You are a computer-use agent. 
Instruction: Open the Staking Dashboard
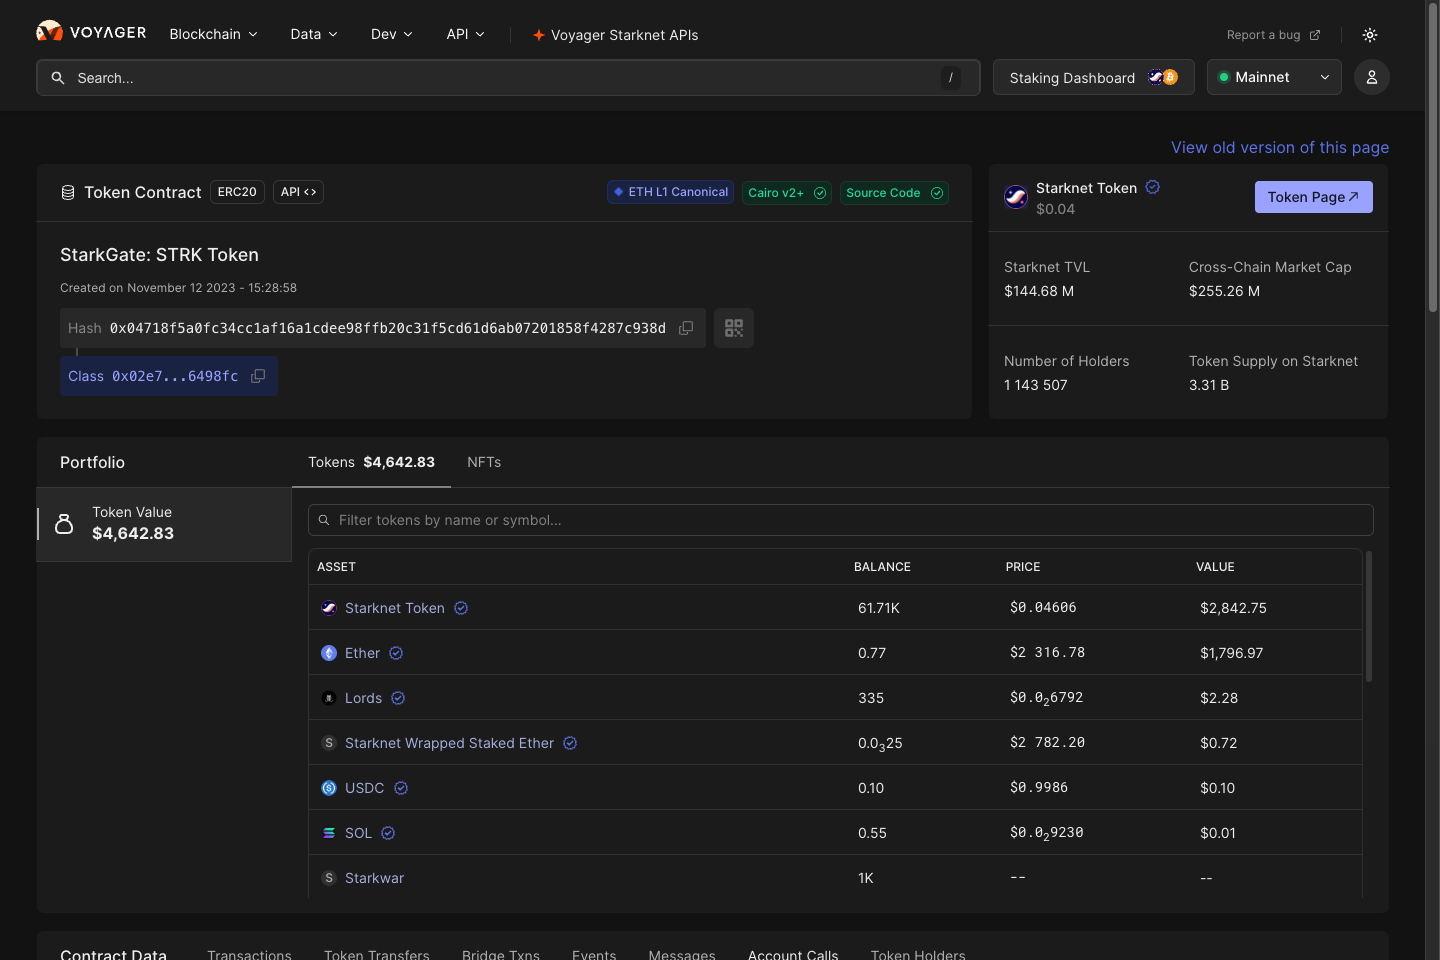[x=1094, y=77]
